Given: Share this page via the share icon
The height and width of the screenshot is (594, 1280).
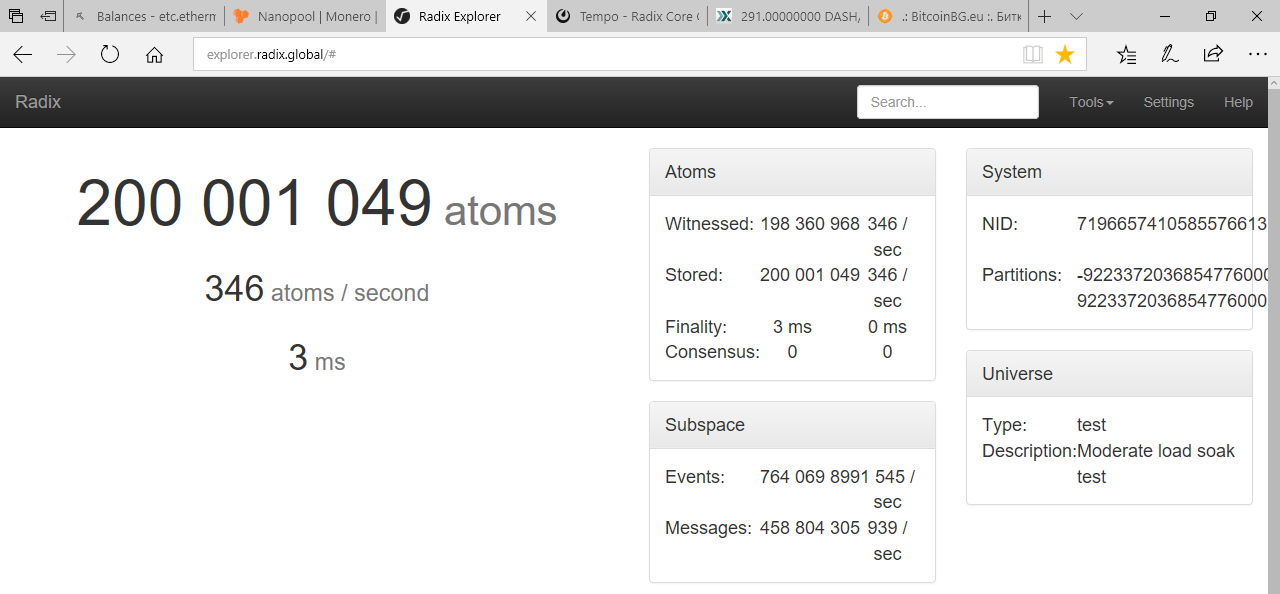Looking at the screenshot, I should coord(1213,55).
